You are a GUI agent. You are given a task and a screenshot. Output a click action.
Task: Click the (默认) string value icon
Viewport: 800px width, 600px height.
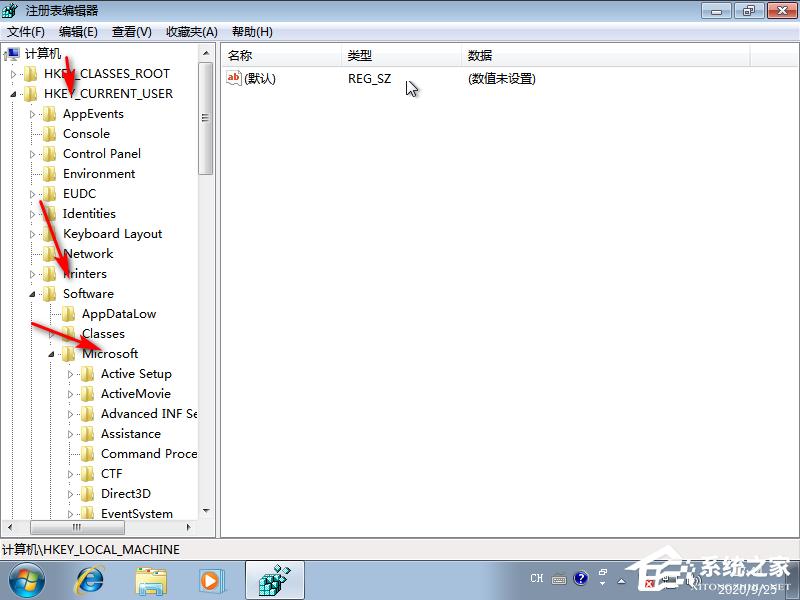(x=234, y=78)
